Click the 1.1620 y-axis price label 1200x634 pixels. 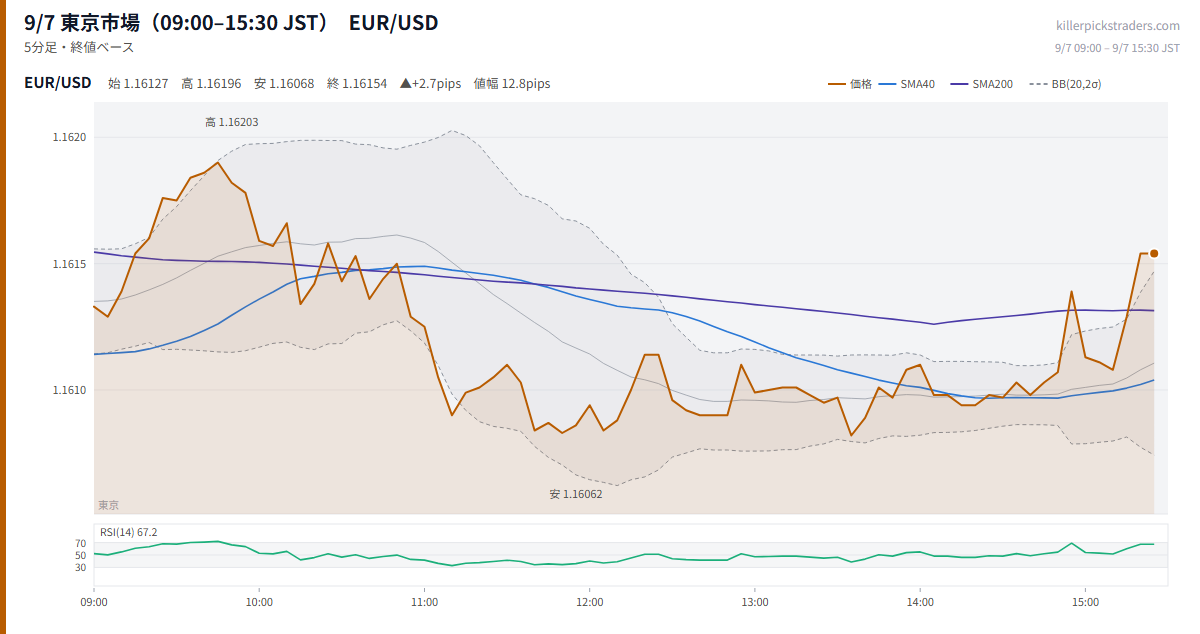point(69,137)
